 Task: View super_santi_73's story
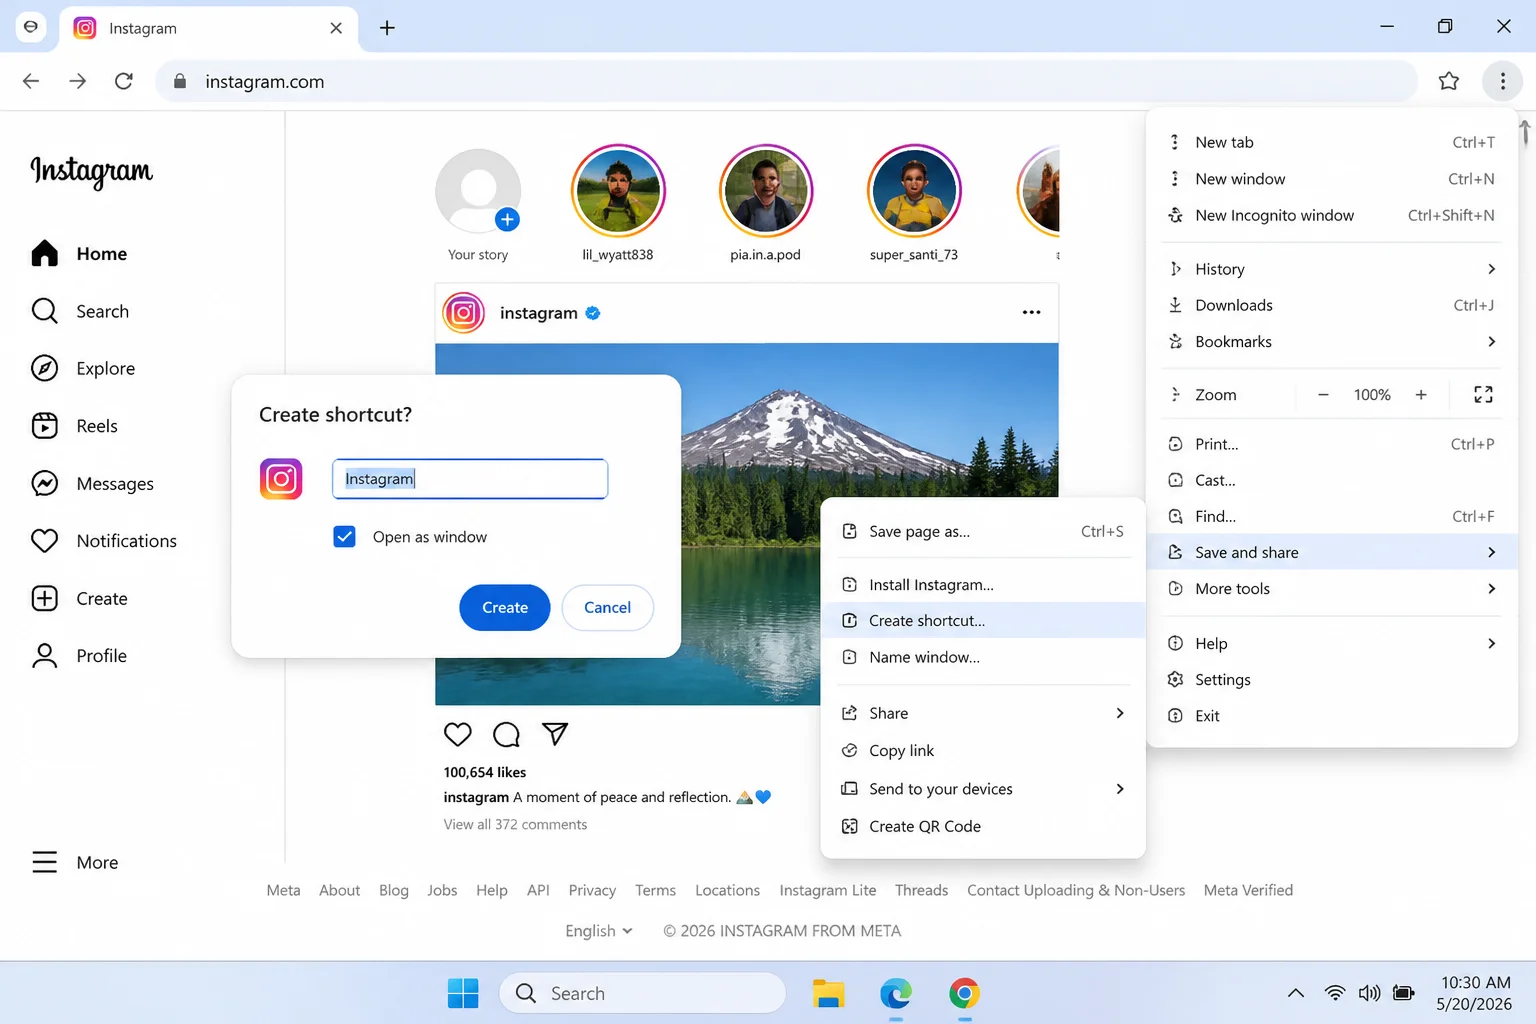coord(914,191)
